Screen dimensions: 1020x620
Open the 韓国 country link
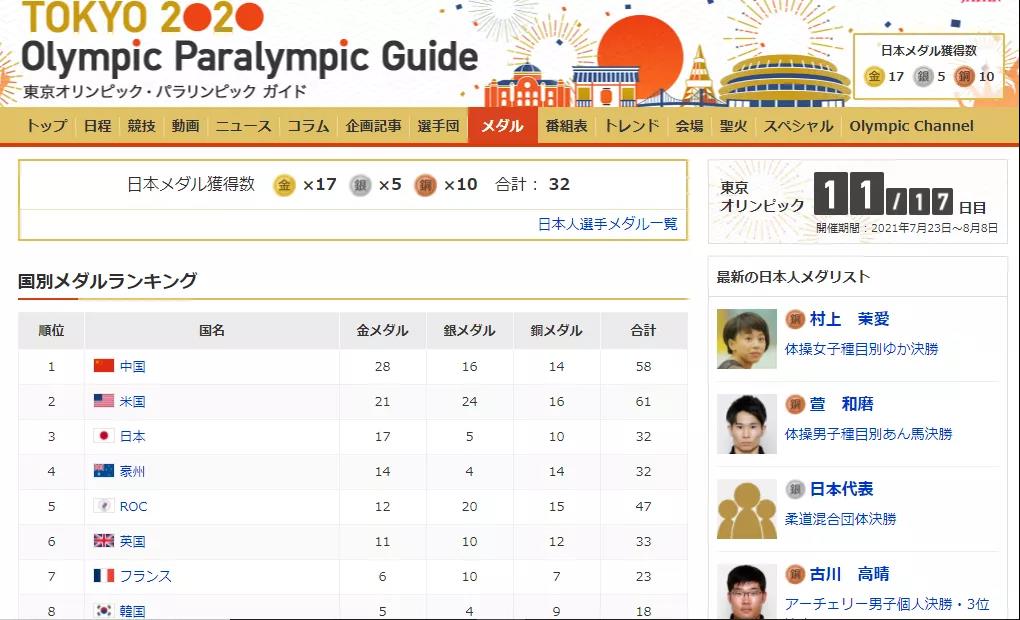click(133, 612)
